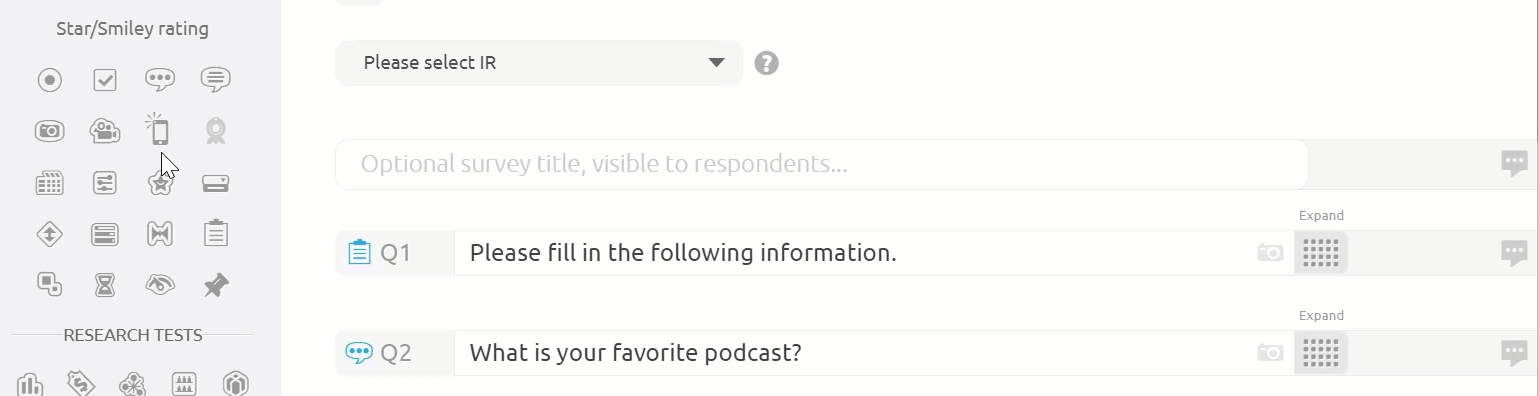This screenshot has width=1538, height=396.
Task: Open help for the IR selector
Action: coord(766,63)
